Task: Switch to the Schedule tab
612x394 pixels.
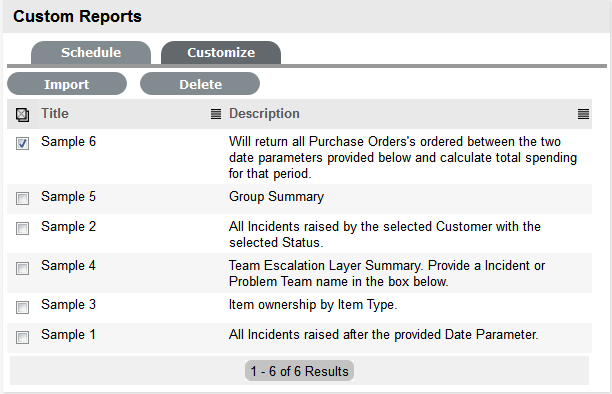Action: click(91, 53)
